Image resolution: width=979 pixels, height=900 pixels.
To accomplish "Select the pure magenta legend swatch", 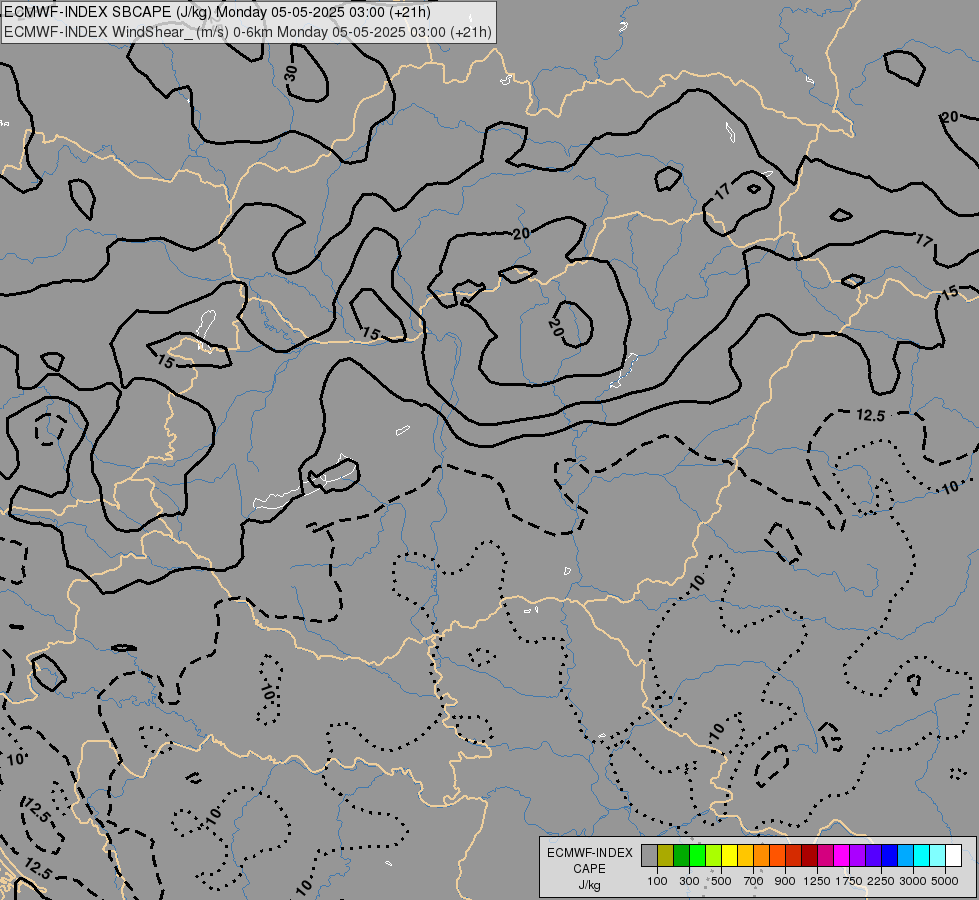I will click(x=841, y=856).
